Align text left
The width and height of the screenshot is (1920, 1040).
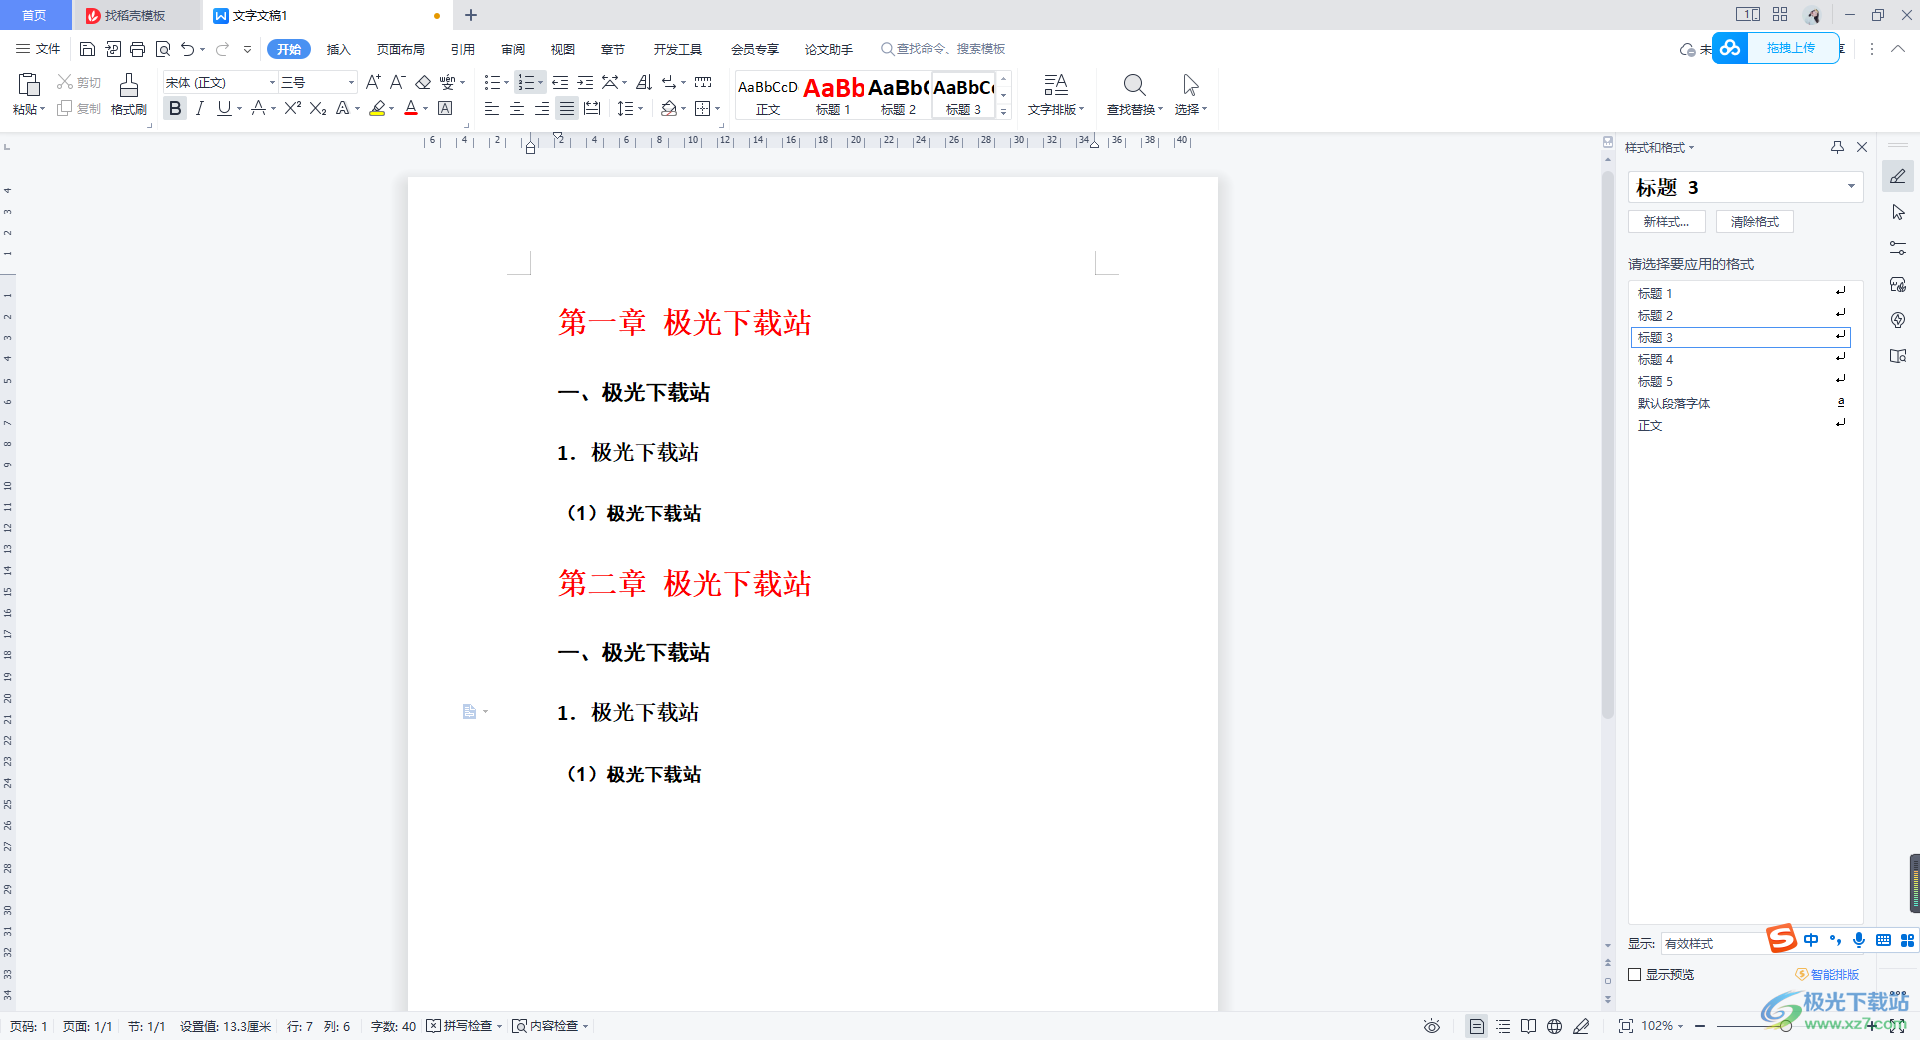coord(492,108)
